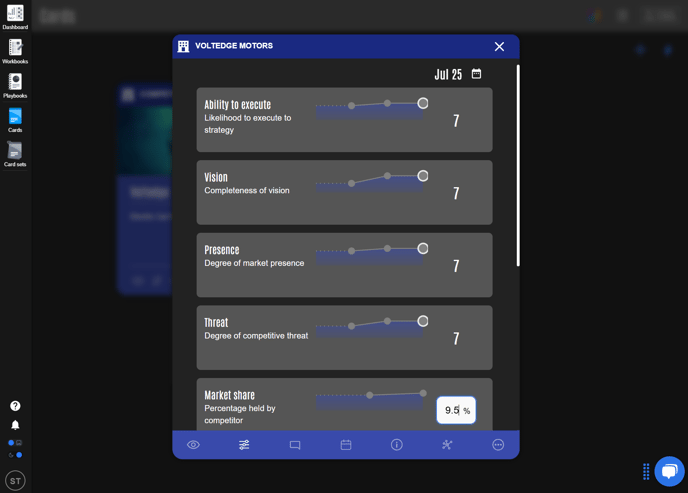Toggle the top display mode switch in sidebar
This screenshot has height=493, width=688.
pyautogui.click(x=15, y=443)
